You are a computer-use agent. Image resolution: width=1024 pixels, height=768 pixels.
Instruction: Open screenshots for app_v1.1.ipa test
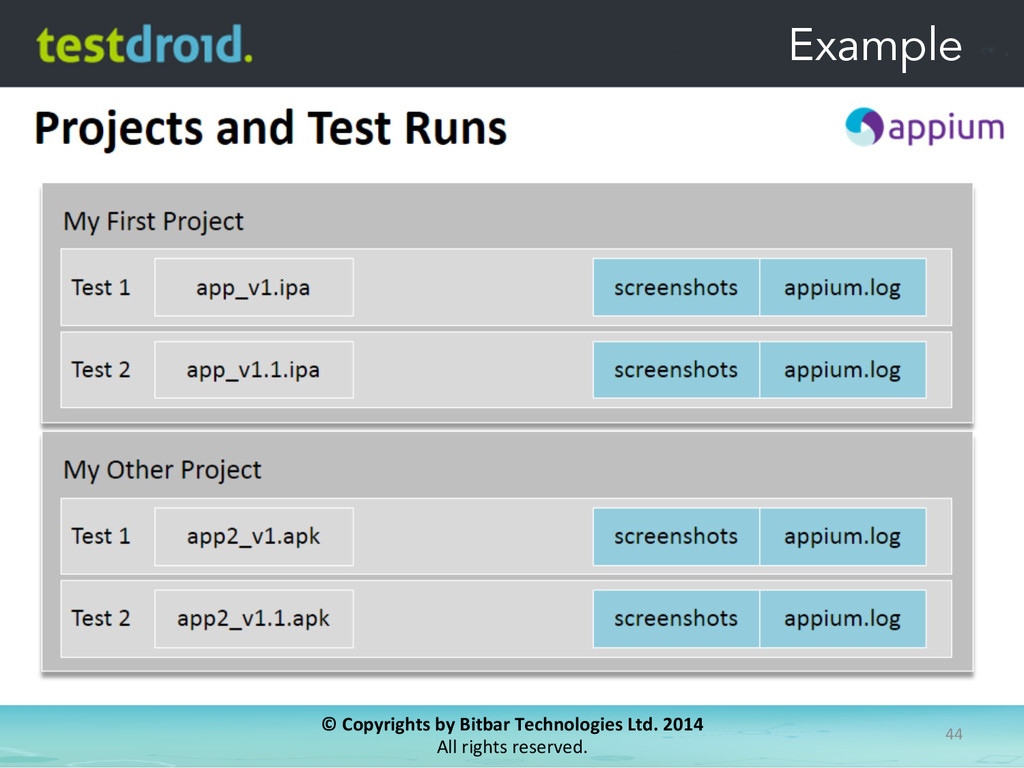pos(676,370)
